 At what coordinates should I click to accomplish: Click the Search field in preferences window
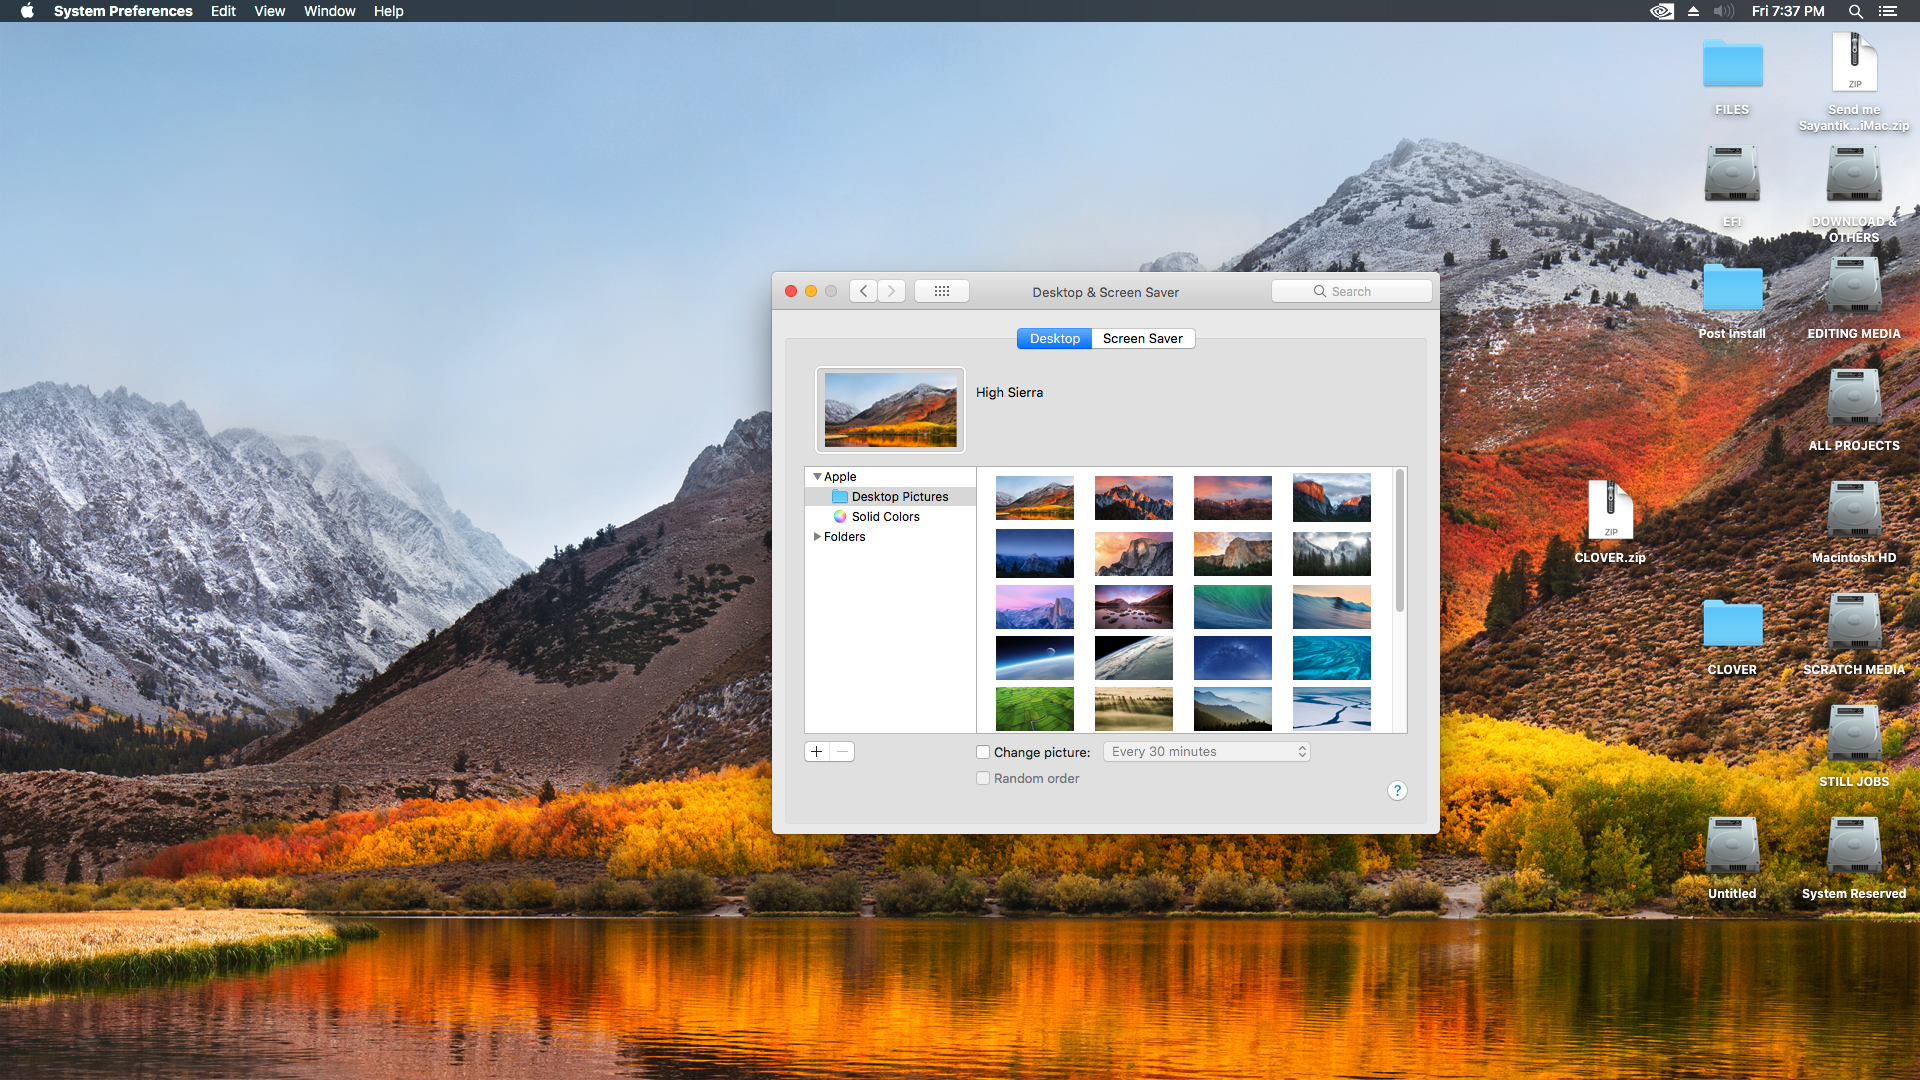pyautogui.click(x=1351, y=291)
